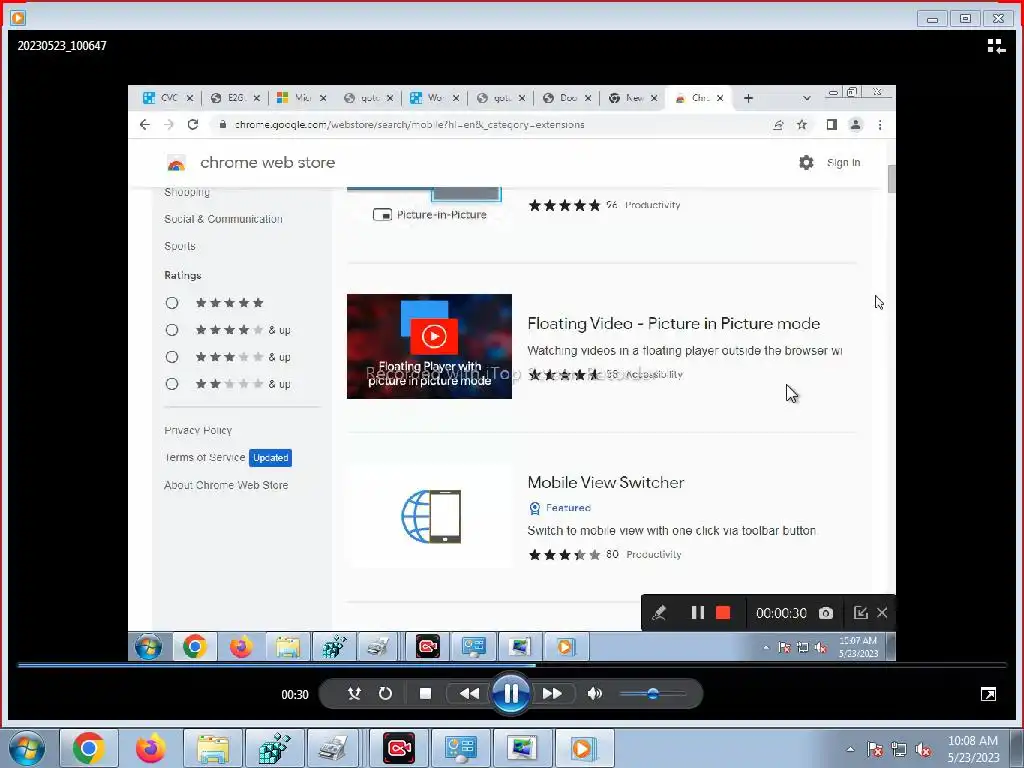This screenshot has height=768, width=1024.
Task: Open the Terms of Service link
Action: [x=204, y=457]
